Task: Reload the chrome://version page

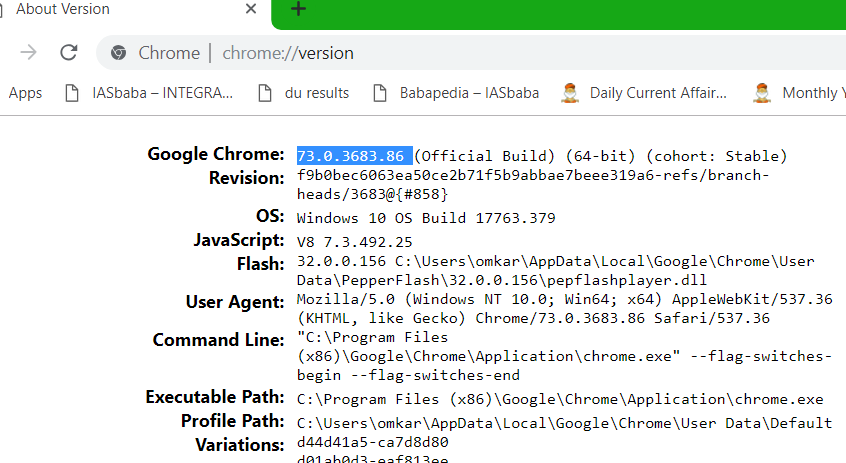Action: [x=69, y=52]
